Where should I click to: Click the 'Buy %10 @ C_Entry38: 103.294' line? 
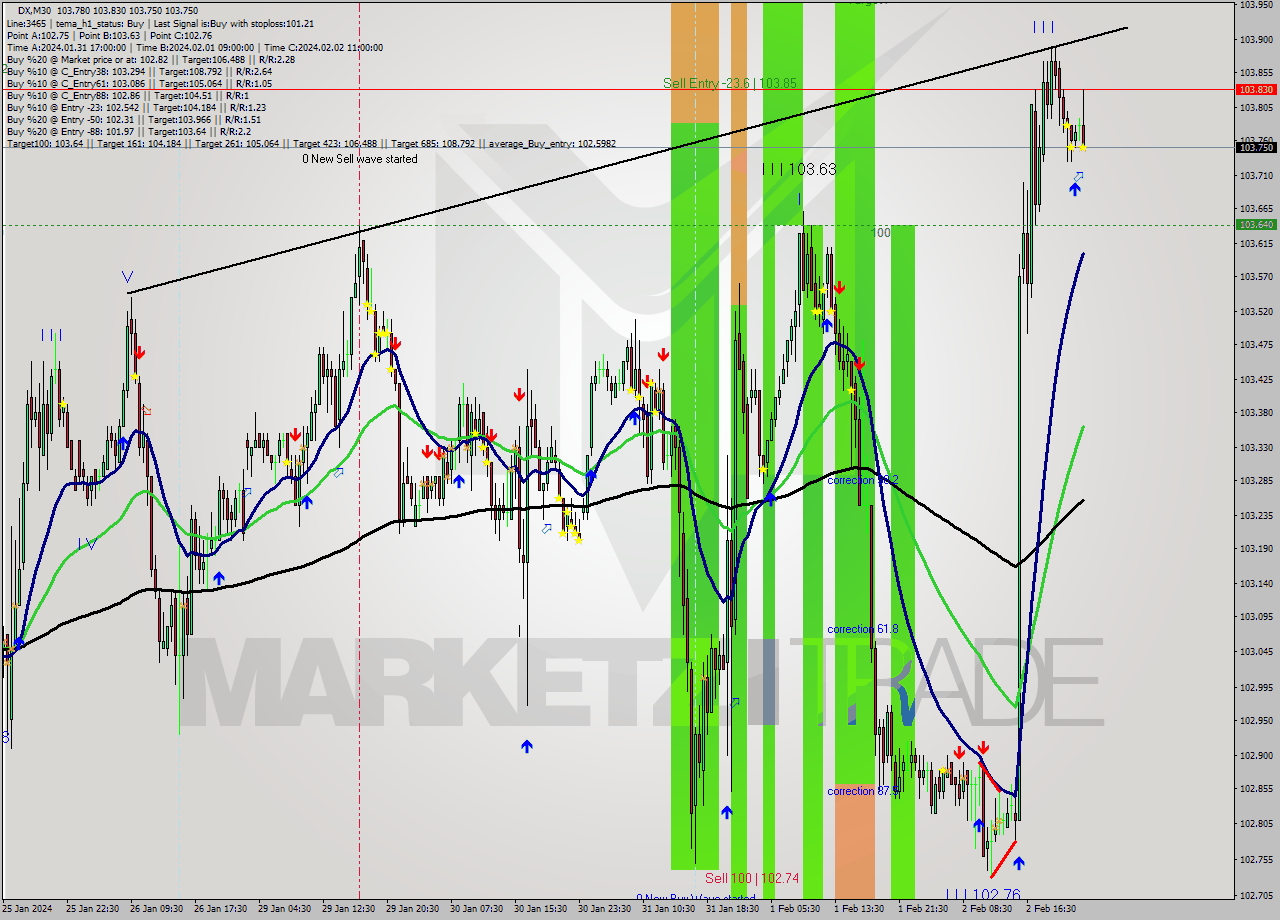pyautogui.click(x=138, y=71)
